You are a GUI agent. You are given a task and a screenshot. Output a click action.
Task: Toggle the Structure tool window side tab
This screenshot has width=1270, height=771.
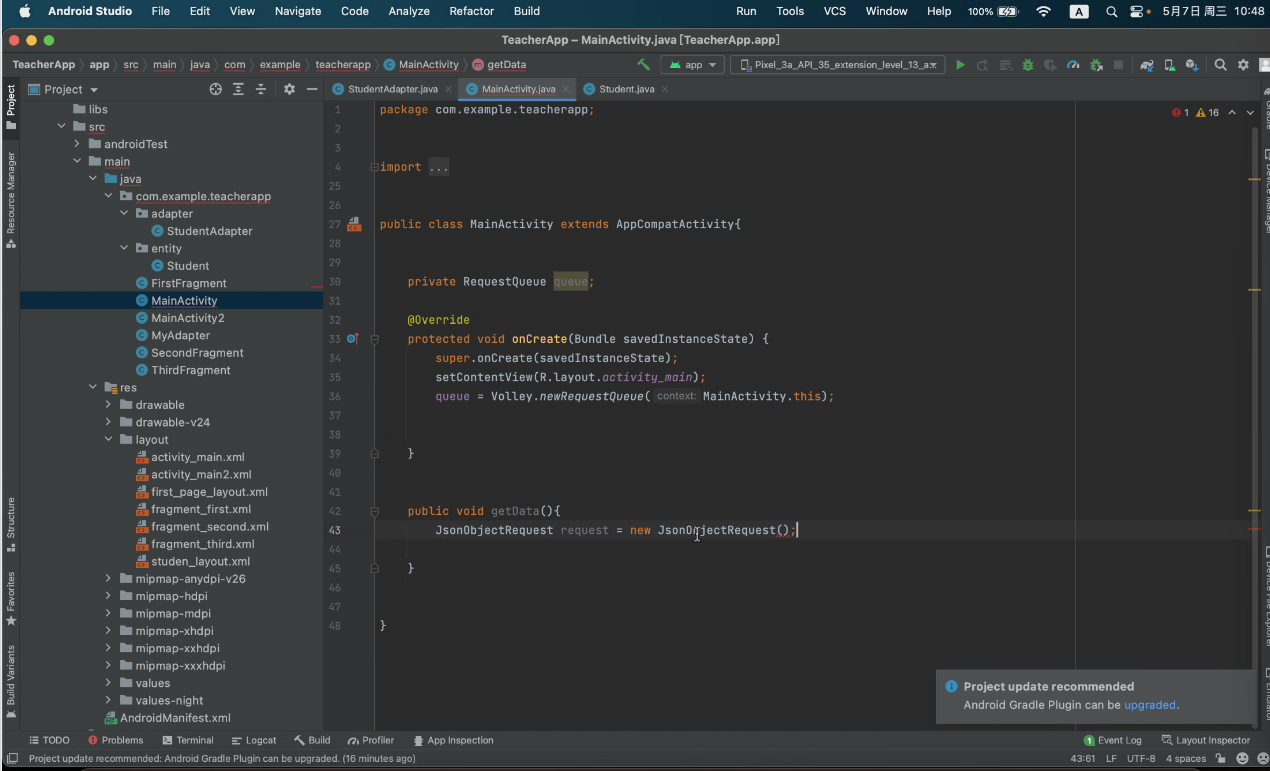pos(11,525)
